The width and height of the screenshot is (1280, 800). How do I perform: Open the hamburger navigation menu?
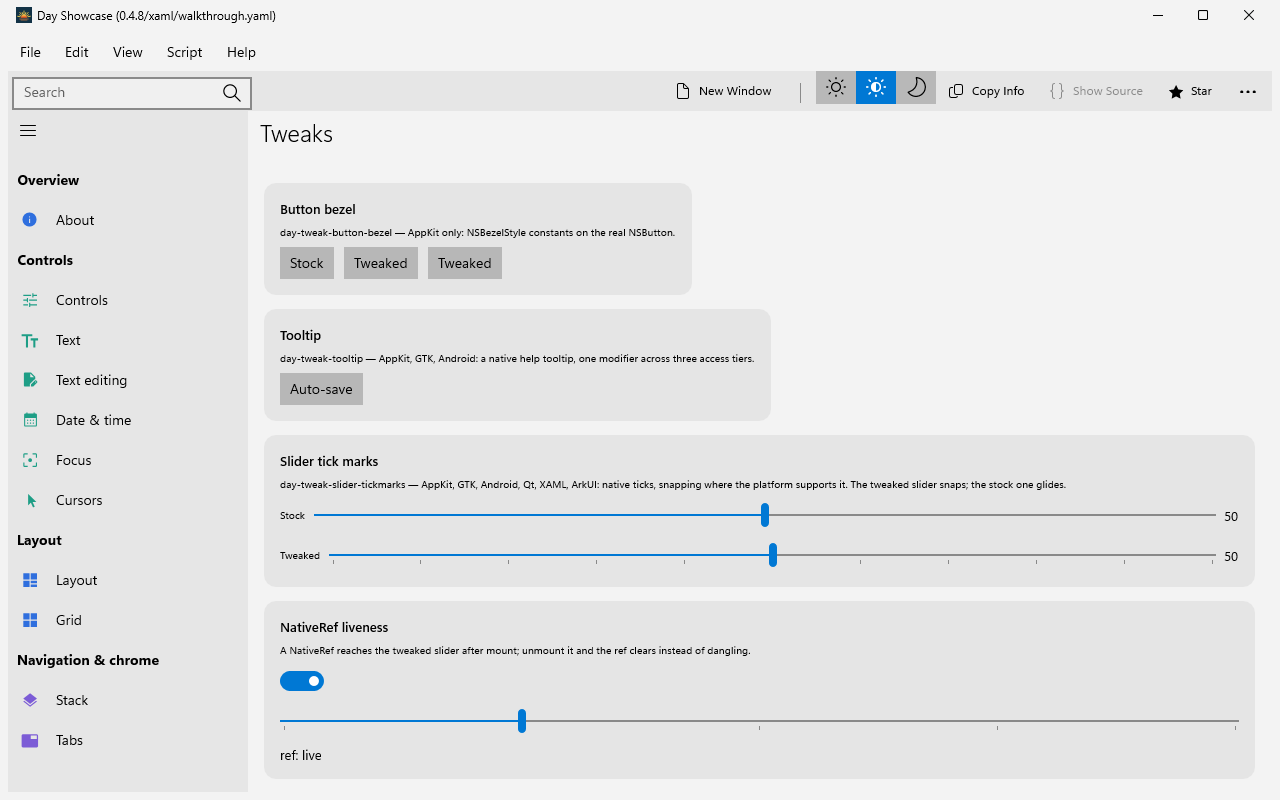[28, 131]
